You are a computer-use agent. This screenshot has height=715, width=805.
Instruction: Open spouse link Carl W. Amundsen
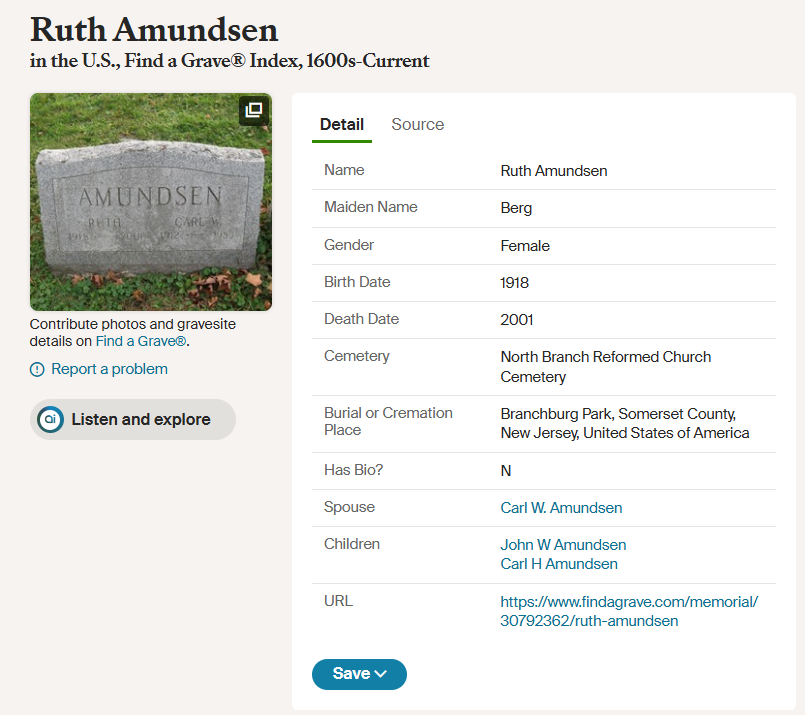pos(561,507)
